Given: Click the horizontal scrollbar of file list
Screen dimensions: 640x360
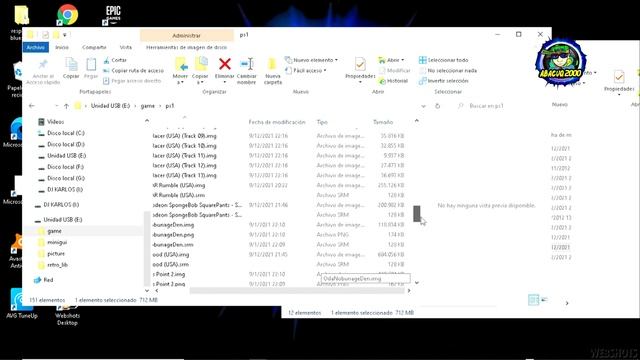Looking at the screenshot, I should pos(297,291).
